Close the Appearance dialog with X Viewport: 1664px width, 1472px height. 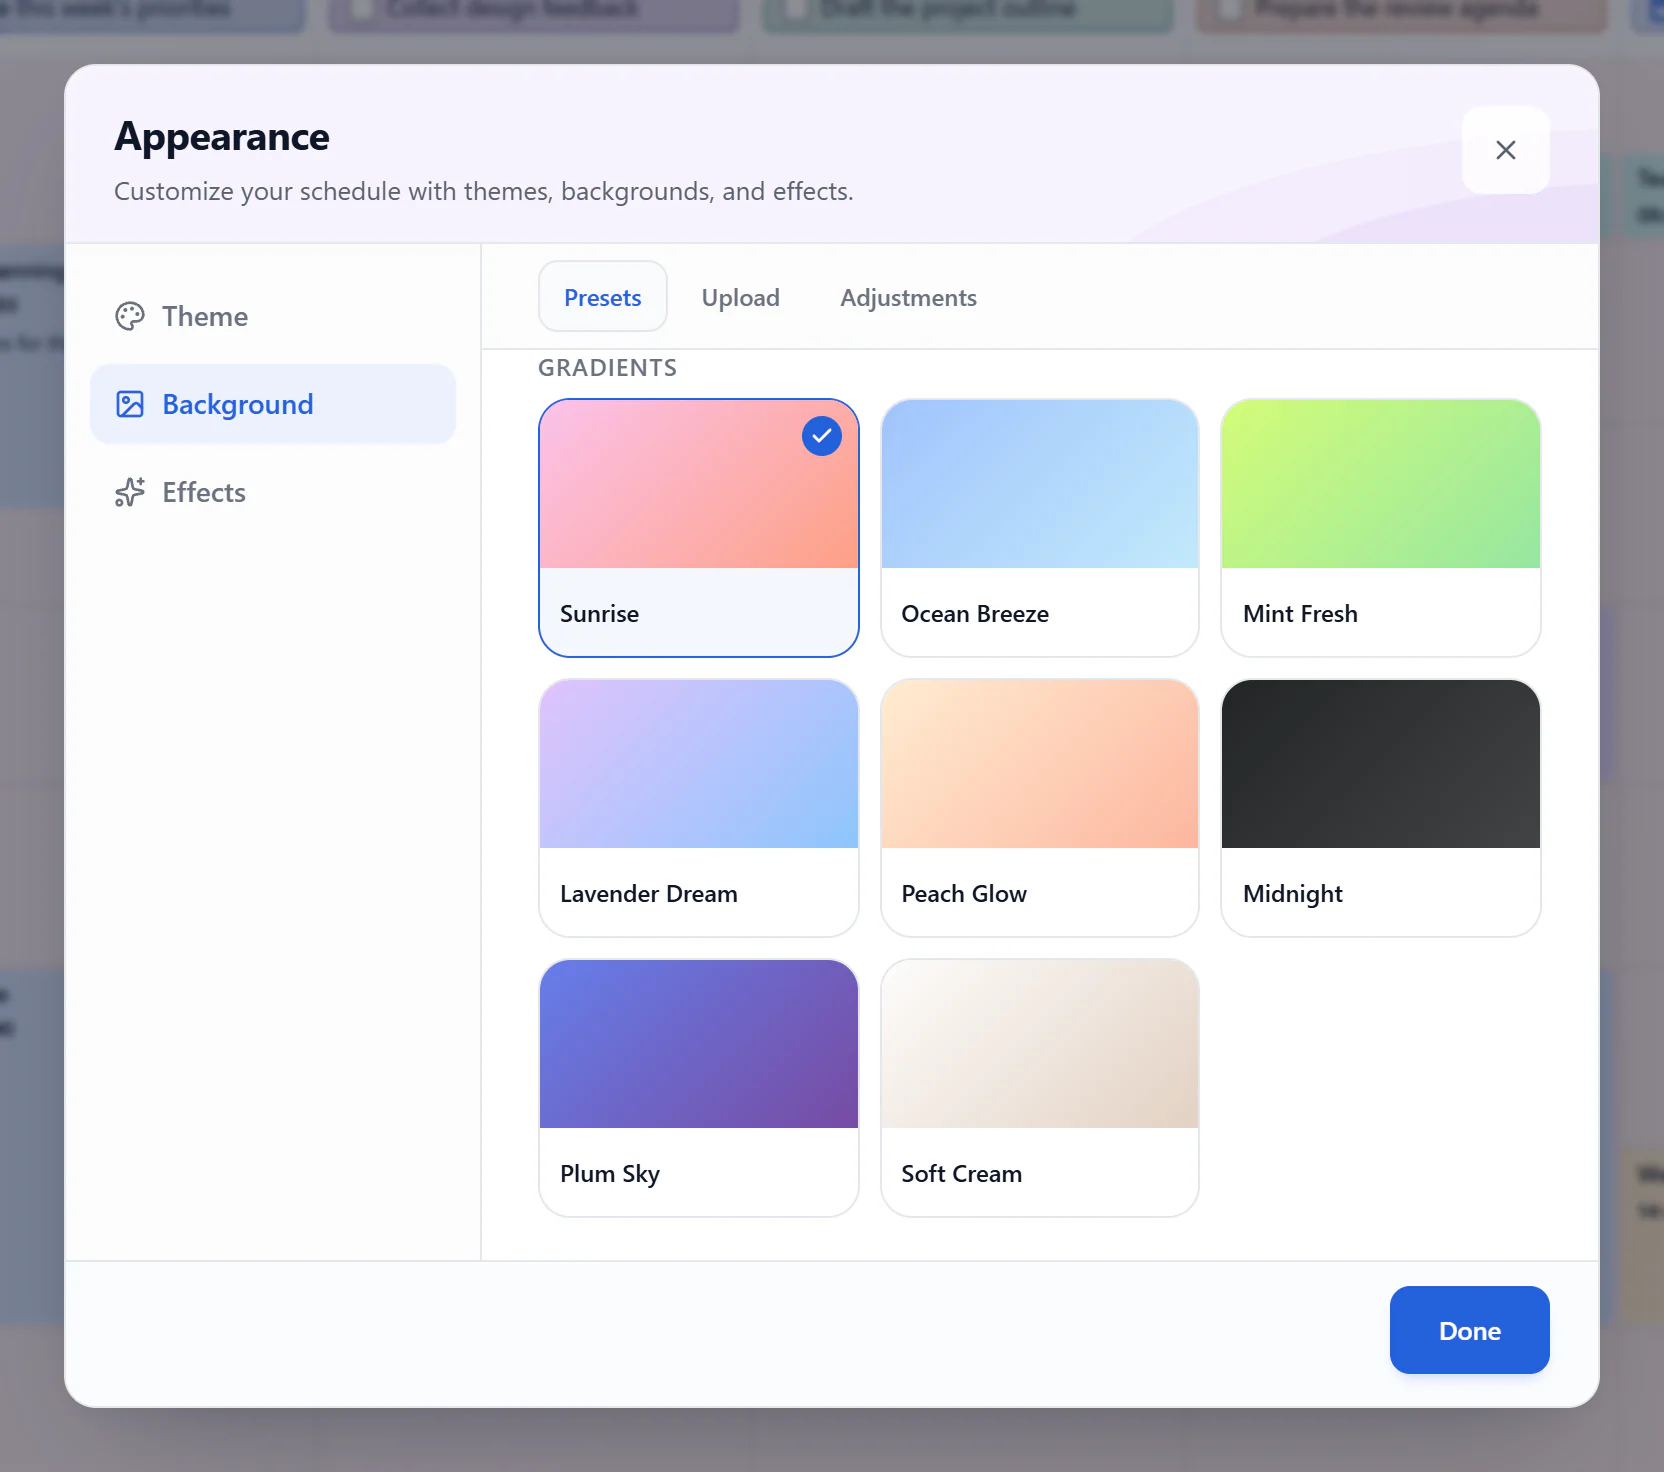1505,150
